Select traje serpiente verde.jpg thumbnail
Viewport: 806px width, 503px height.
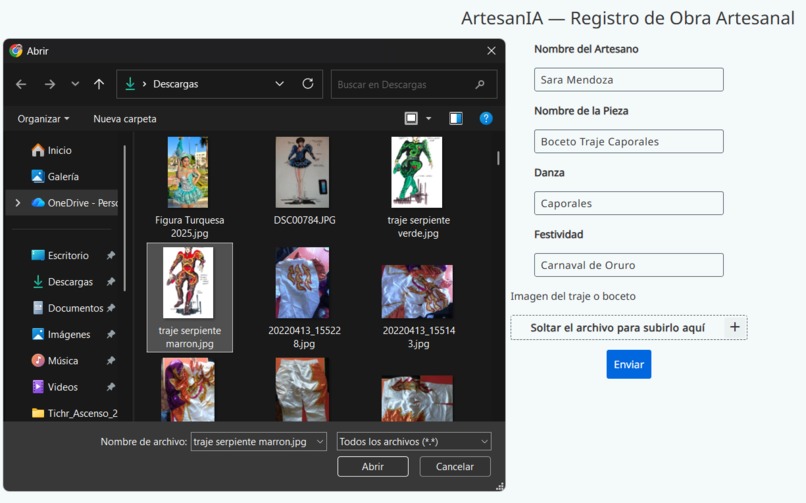(416, 172)
